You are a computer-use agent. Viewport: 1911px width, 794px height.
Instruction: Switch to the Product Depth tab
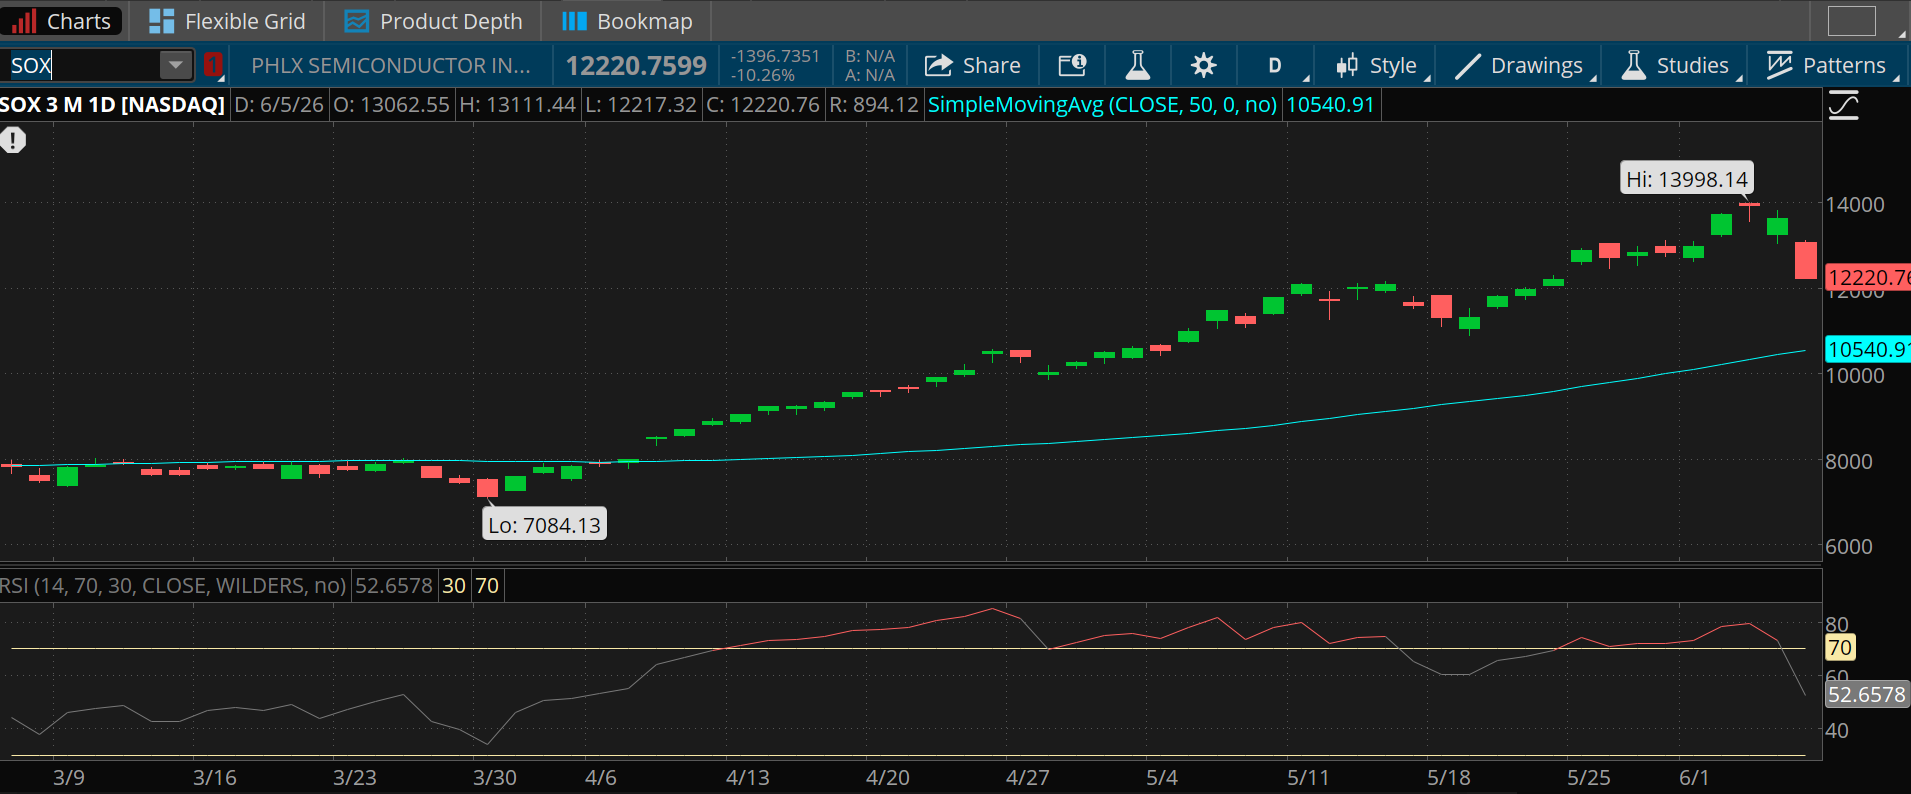pos(433,21)
